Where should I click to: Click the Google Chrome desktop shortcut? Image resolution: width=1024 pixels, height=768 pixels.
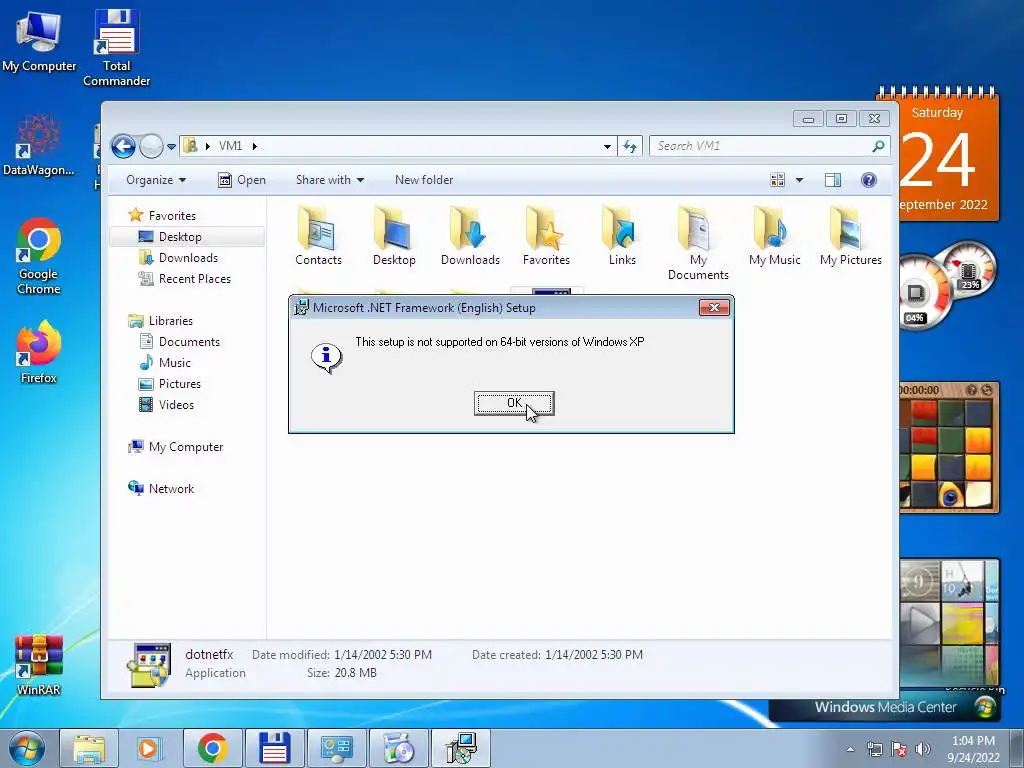tap(39, 256)
